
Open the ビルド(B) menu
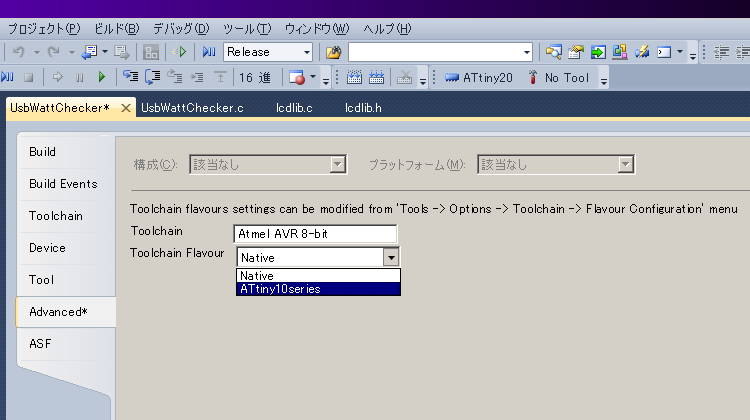(x=117, y=29)
